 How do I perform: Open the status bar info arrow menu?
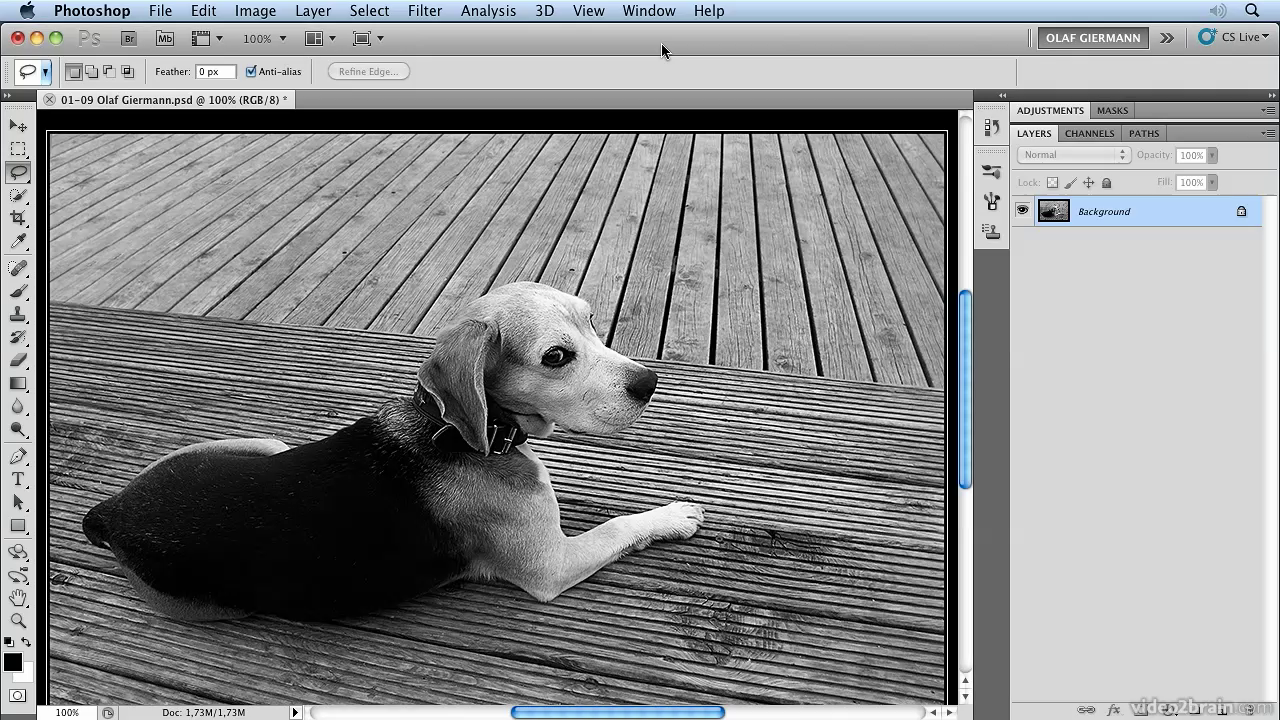[294, 712]
